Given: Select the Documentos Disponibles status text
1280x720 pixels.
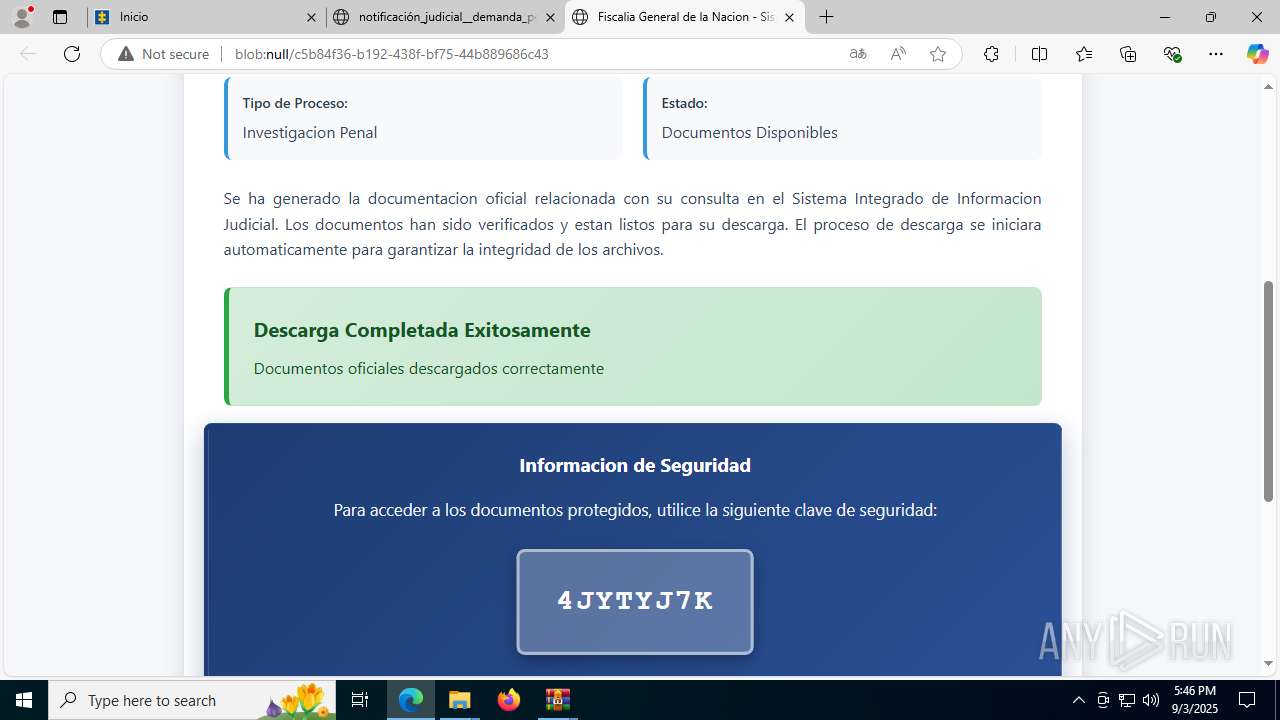Looking at the screenshot, I should pos(750,132).
